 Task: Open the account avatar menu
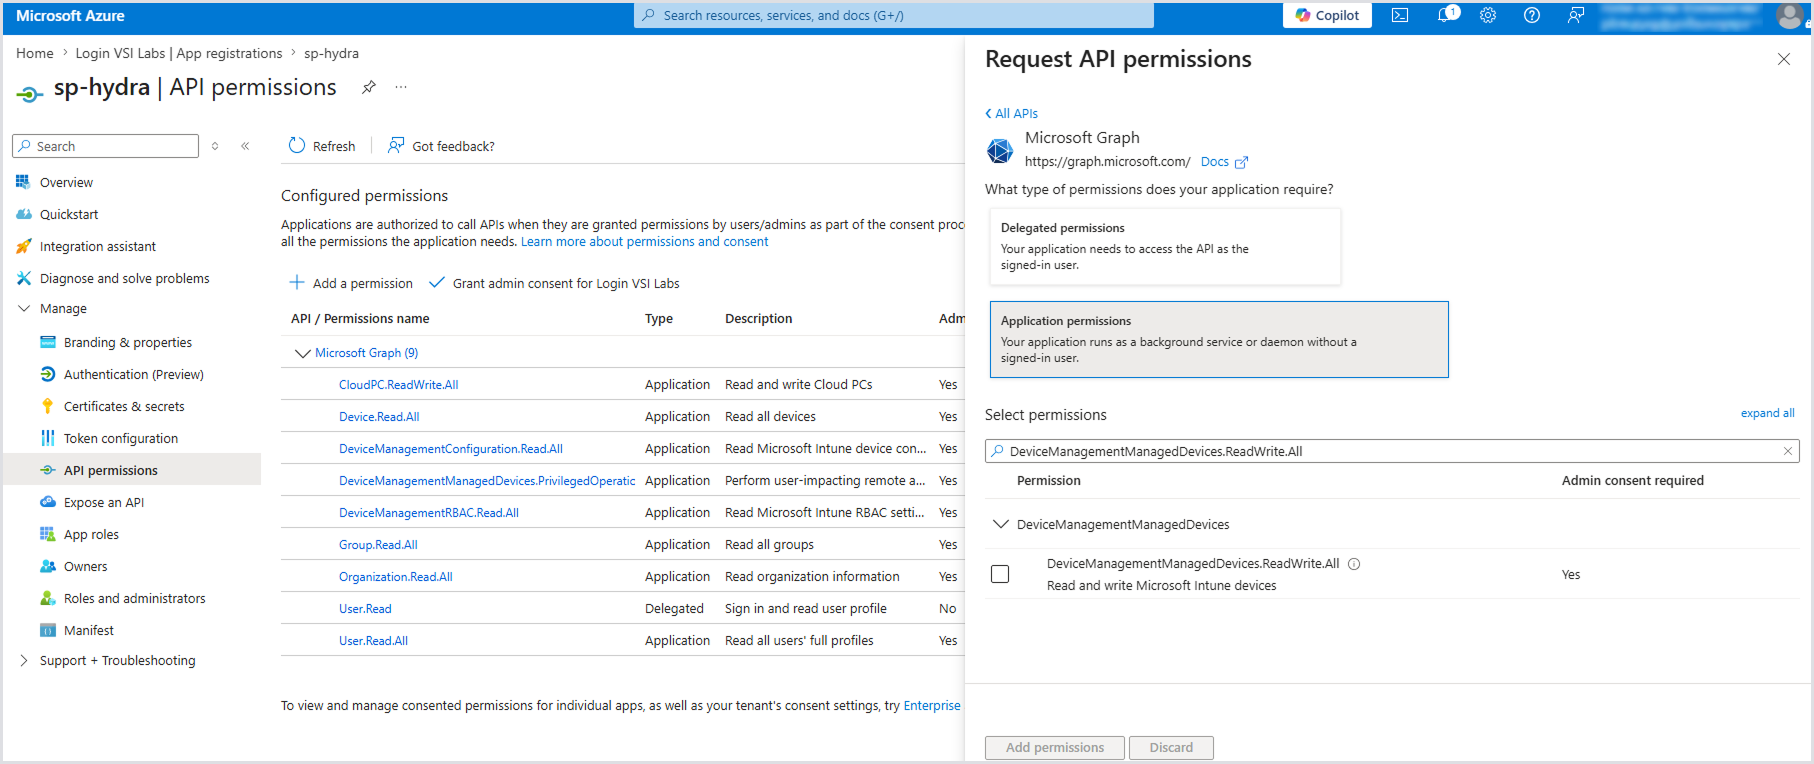[1789, 15]
